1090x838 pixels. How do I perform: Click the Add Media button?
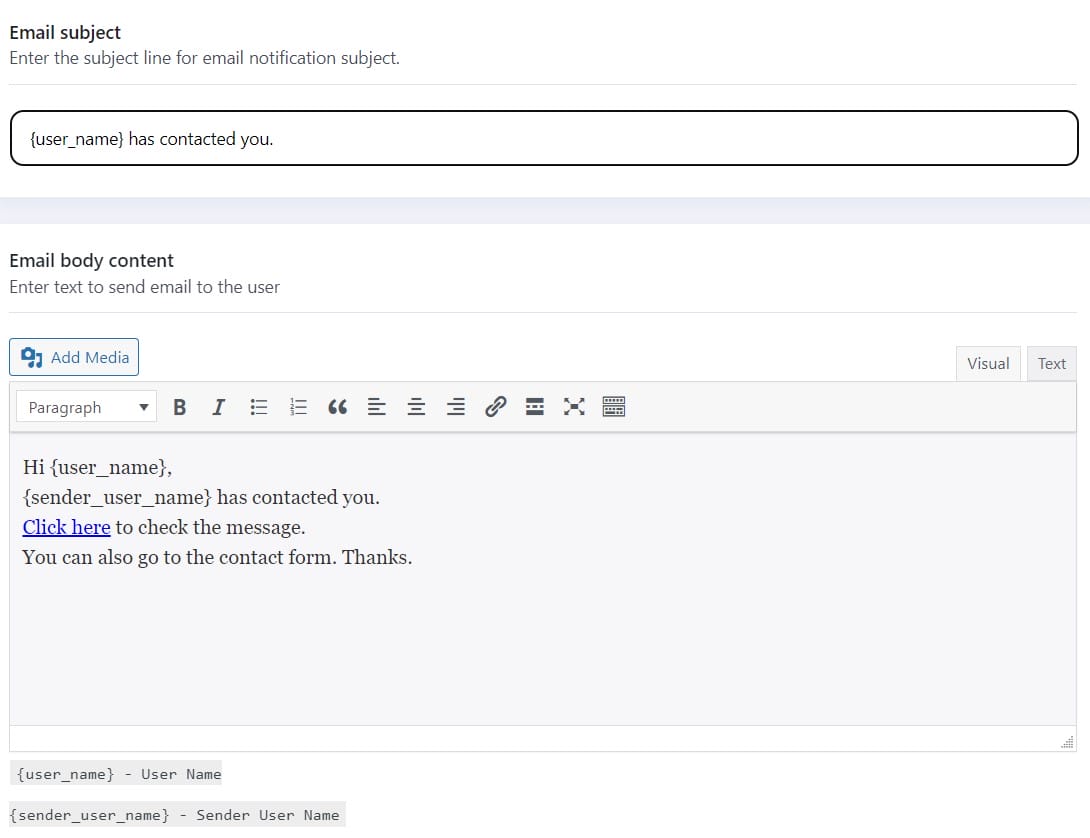(75, 357)
